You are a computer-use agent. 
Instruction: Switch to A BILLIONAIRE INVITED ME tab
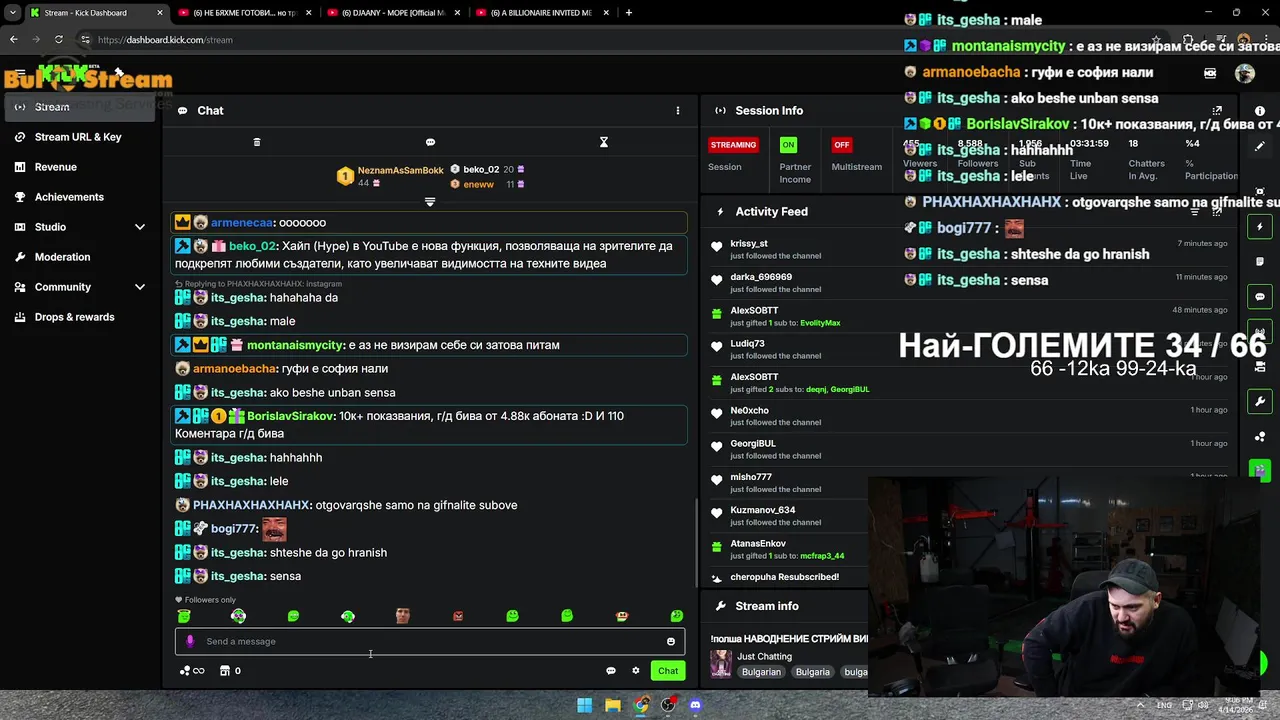pos(540,13)
